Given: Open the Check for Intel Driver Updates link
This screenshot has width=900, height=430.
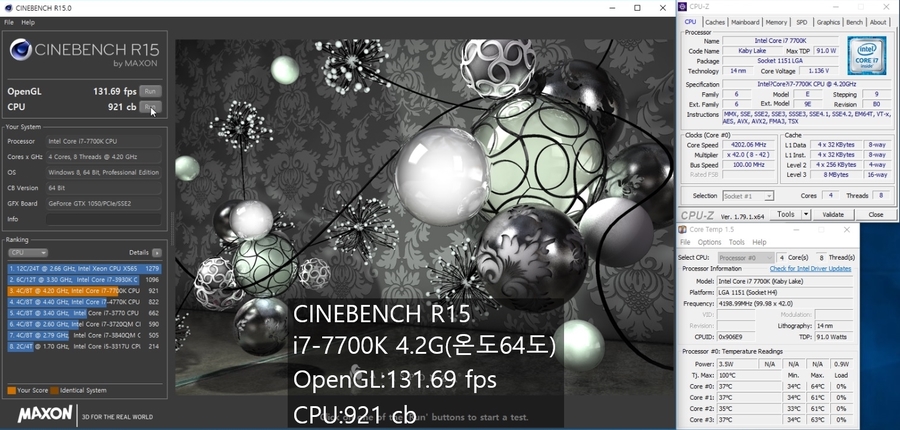Looking at the screenshot, I should point(810,269).
